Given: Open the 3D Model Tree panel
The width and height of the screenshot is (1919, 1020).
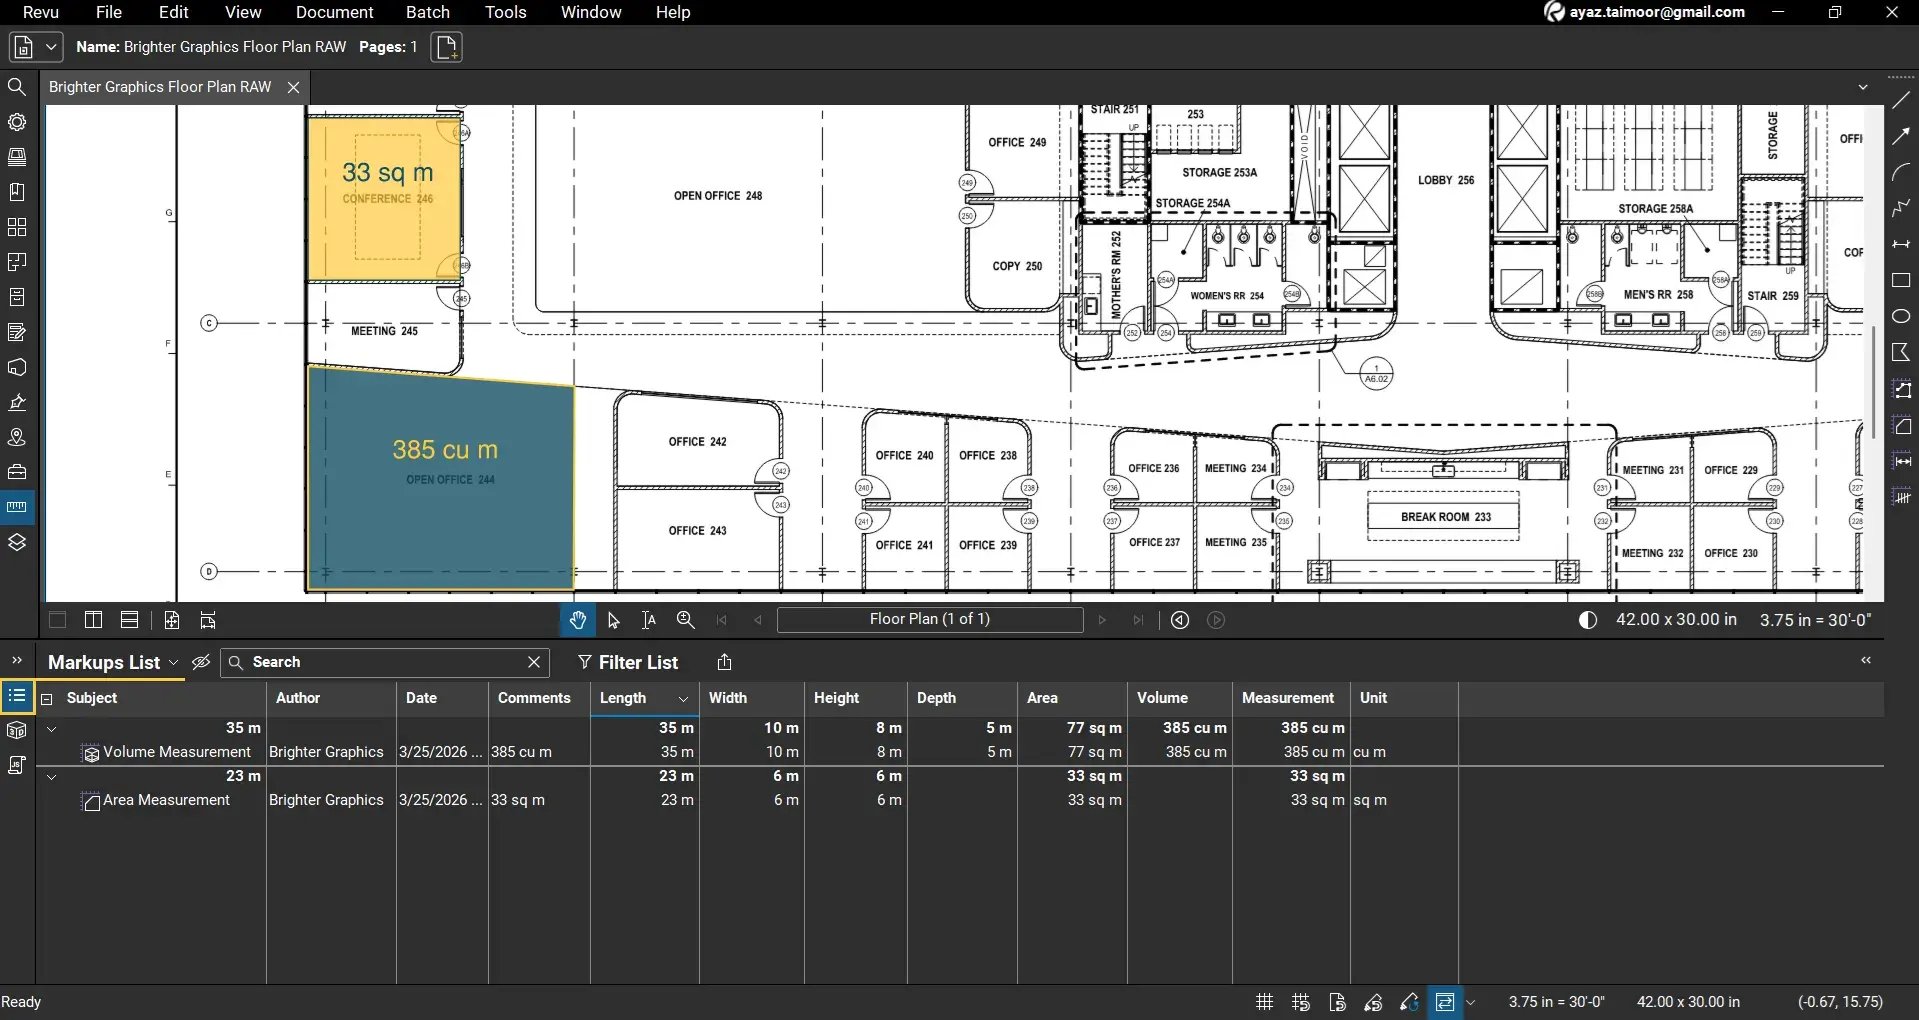Looking at the screenshot, I should click(x=17, y=729).
